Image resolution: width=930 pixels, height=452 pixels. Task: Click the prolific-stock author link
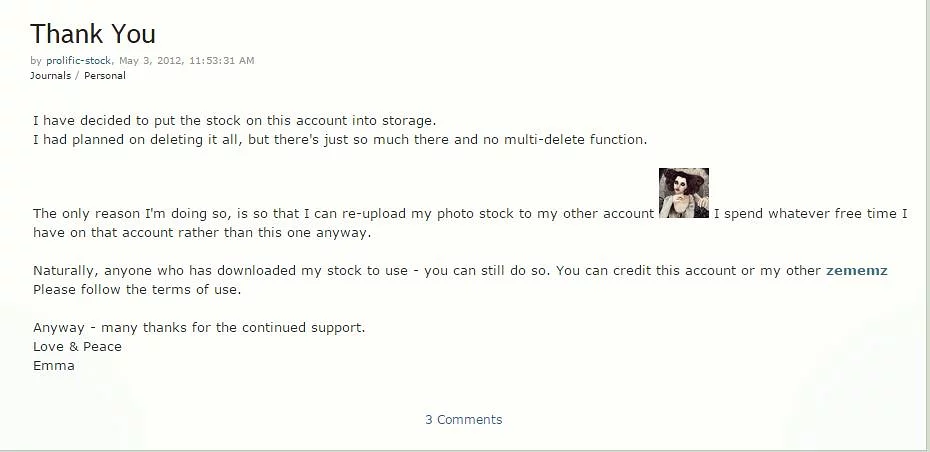click(79, 61)
